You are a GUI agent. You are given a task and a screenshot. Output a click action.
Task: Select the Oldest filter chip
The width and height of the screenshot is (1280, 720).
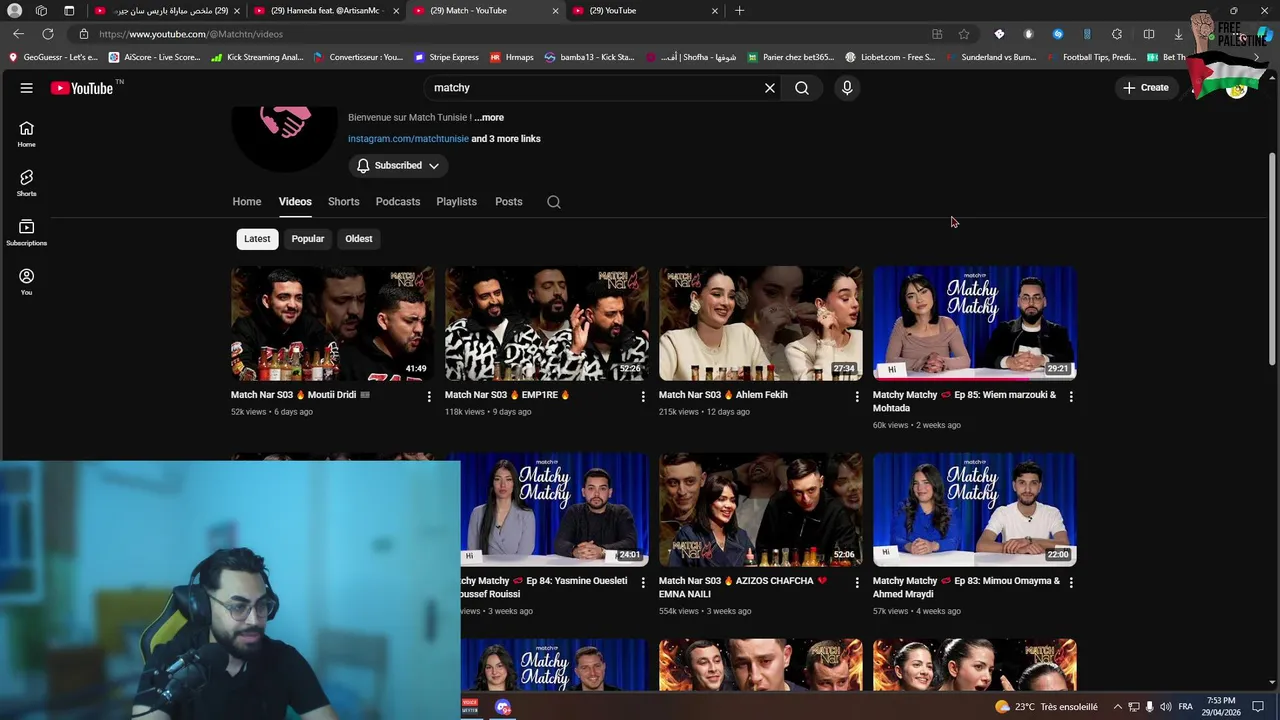[x=359, y=239]
